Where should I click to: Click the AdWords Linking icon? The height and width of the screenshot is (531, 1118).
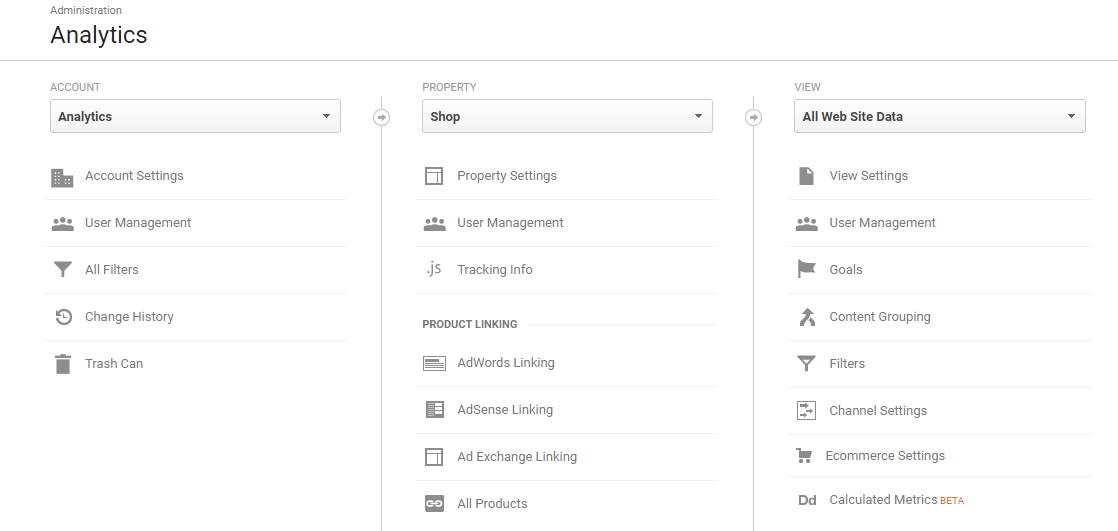coord(434,364)
